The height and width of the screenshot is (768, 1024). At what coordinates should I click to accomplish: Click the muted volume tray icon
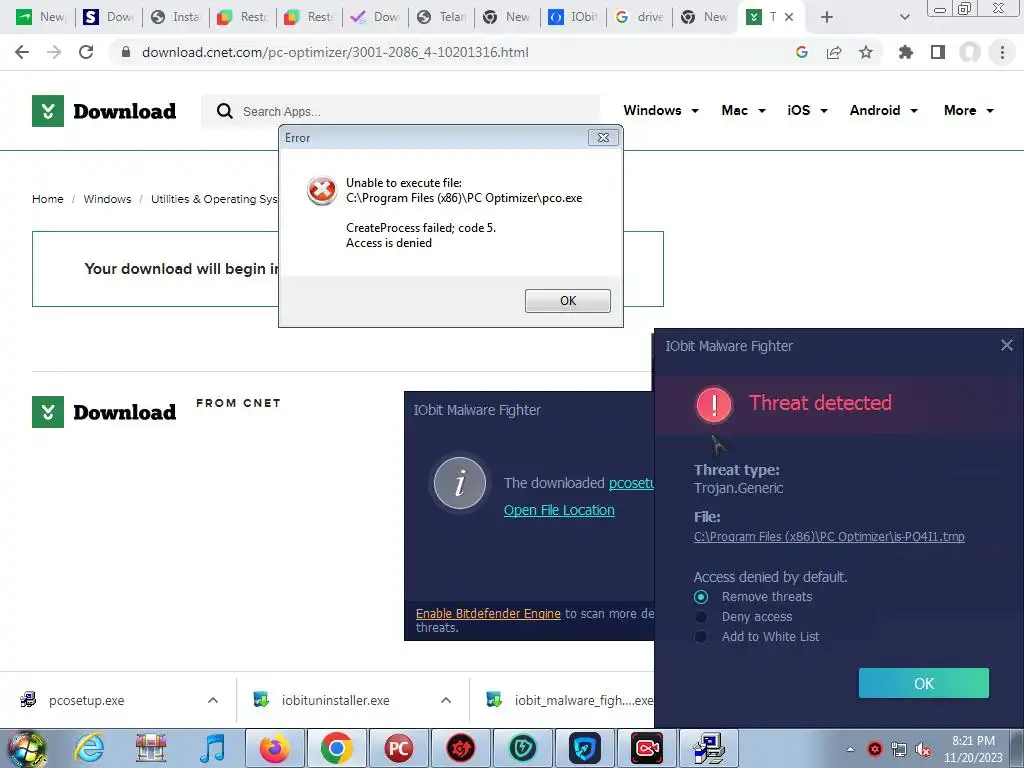coord(923,750)
